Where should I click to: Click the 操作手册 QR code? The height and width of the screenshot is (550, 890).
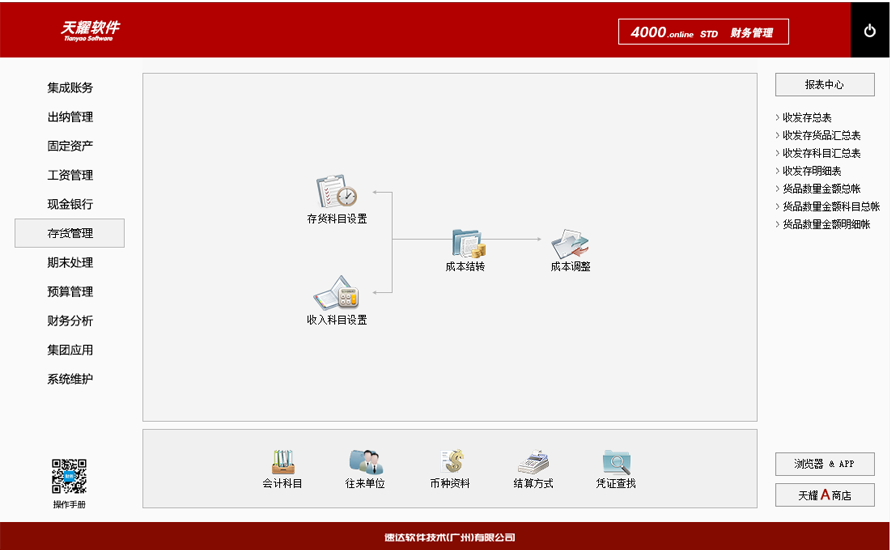pyautogui.click(x=69, y=476)
